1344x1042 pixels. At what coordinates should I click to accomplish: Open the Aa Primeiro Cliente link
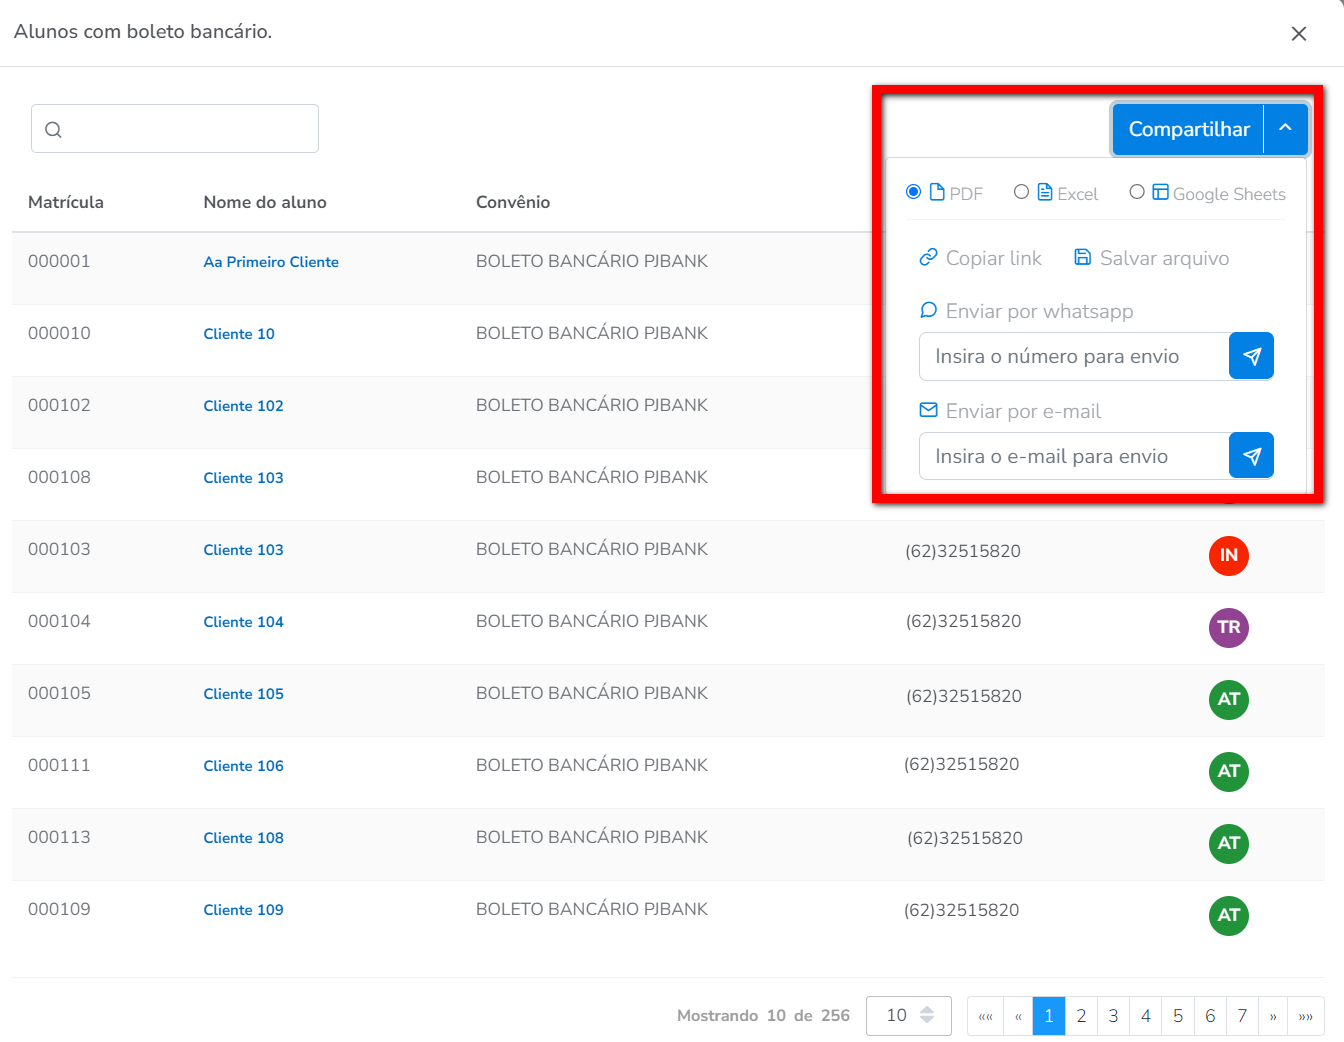point(271,262)
